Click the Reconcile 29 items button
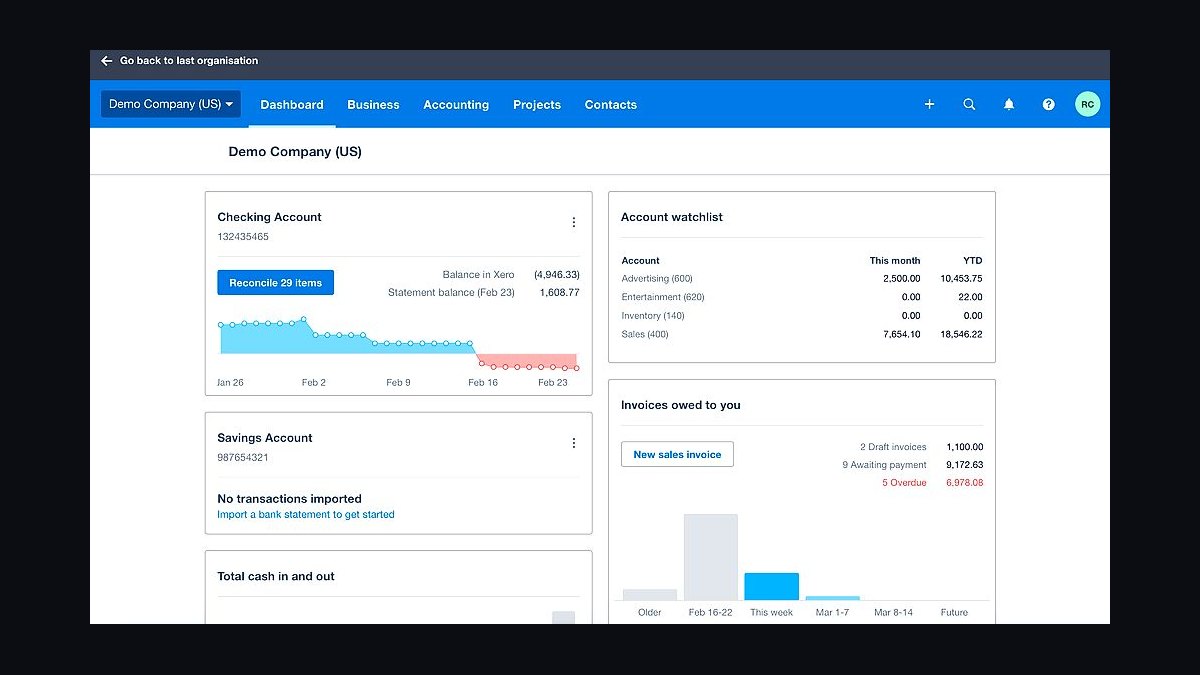This screenshot has height=675, width=1200. (x=276, y=283)
